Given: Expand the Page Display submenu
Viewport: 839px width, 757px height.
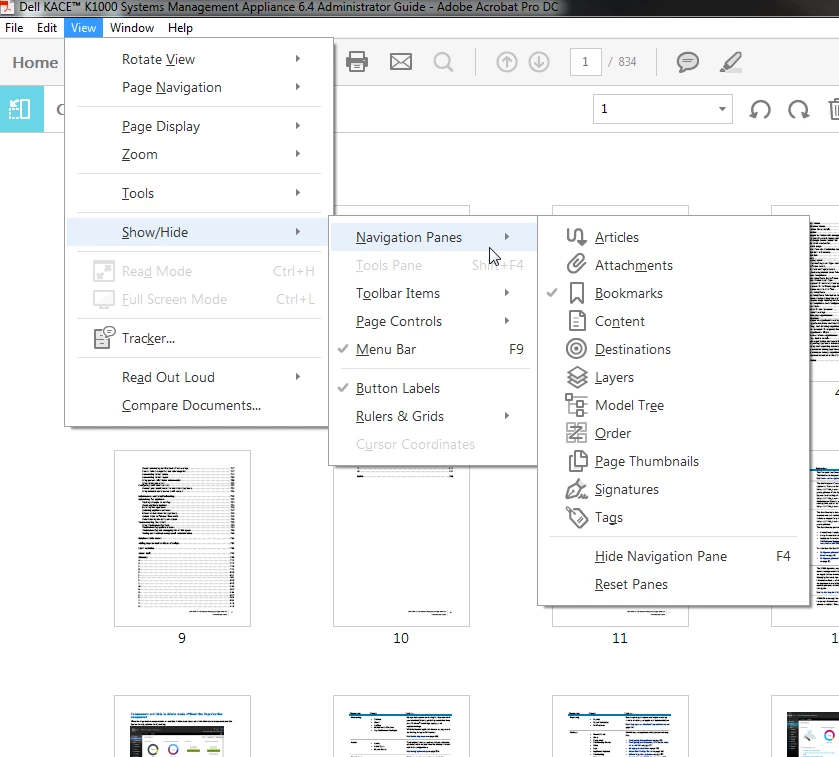Looking at the screenshot, I should point(197,126).
